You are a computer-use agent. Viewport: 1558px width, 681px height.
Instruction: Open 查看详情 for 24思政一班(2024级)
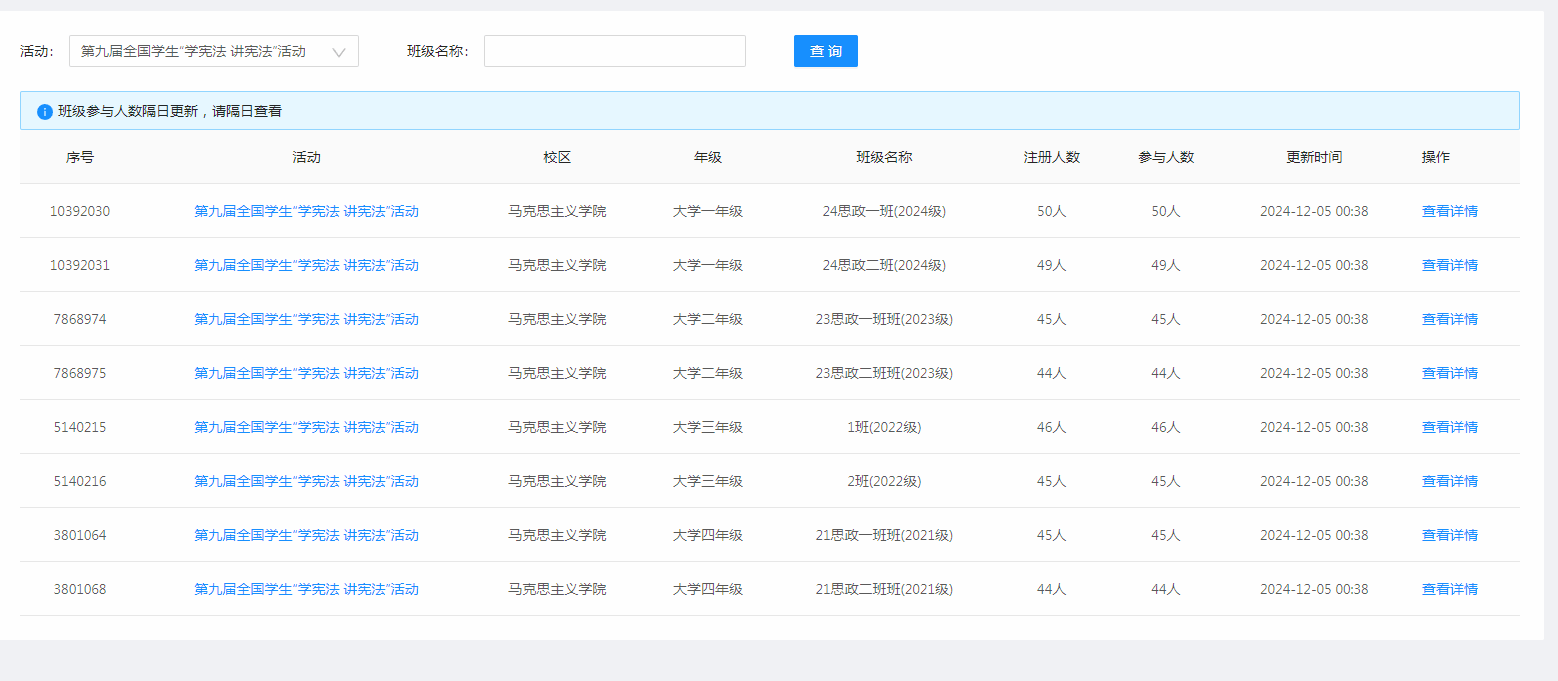(x=1449, y=211)
